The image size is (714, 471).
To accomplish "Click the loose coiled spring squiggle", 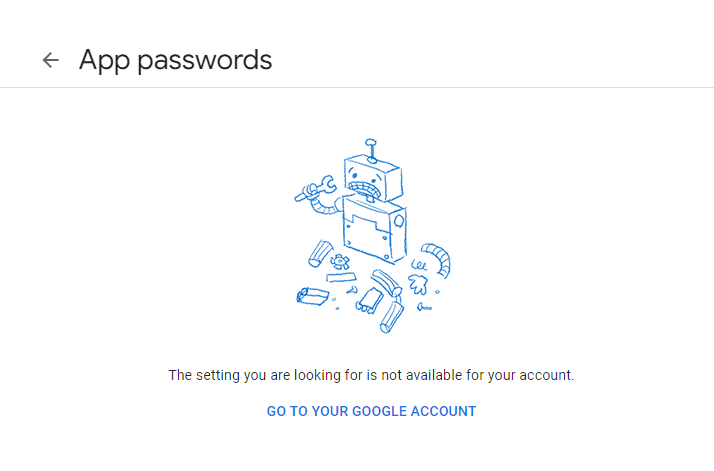I will coord(417,265).
